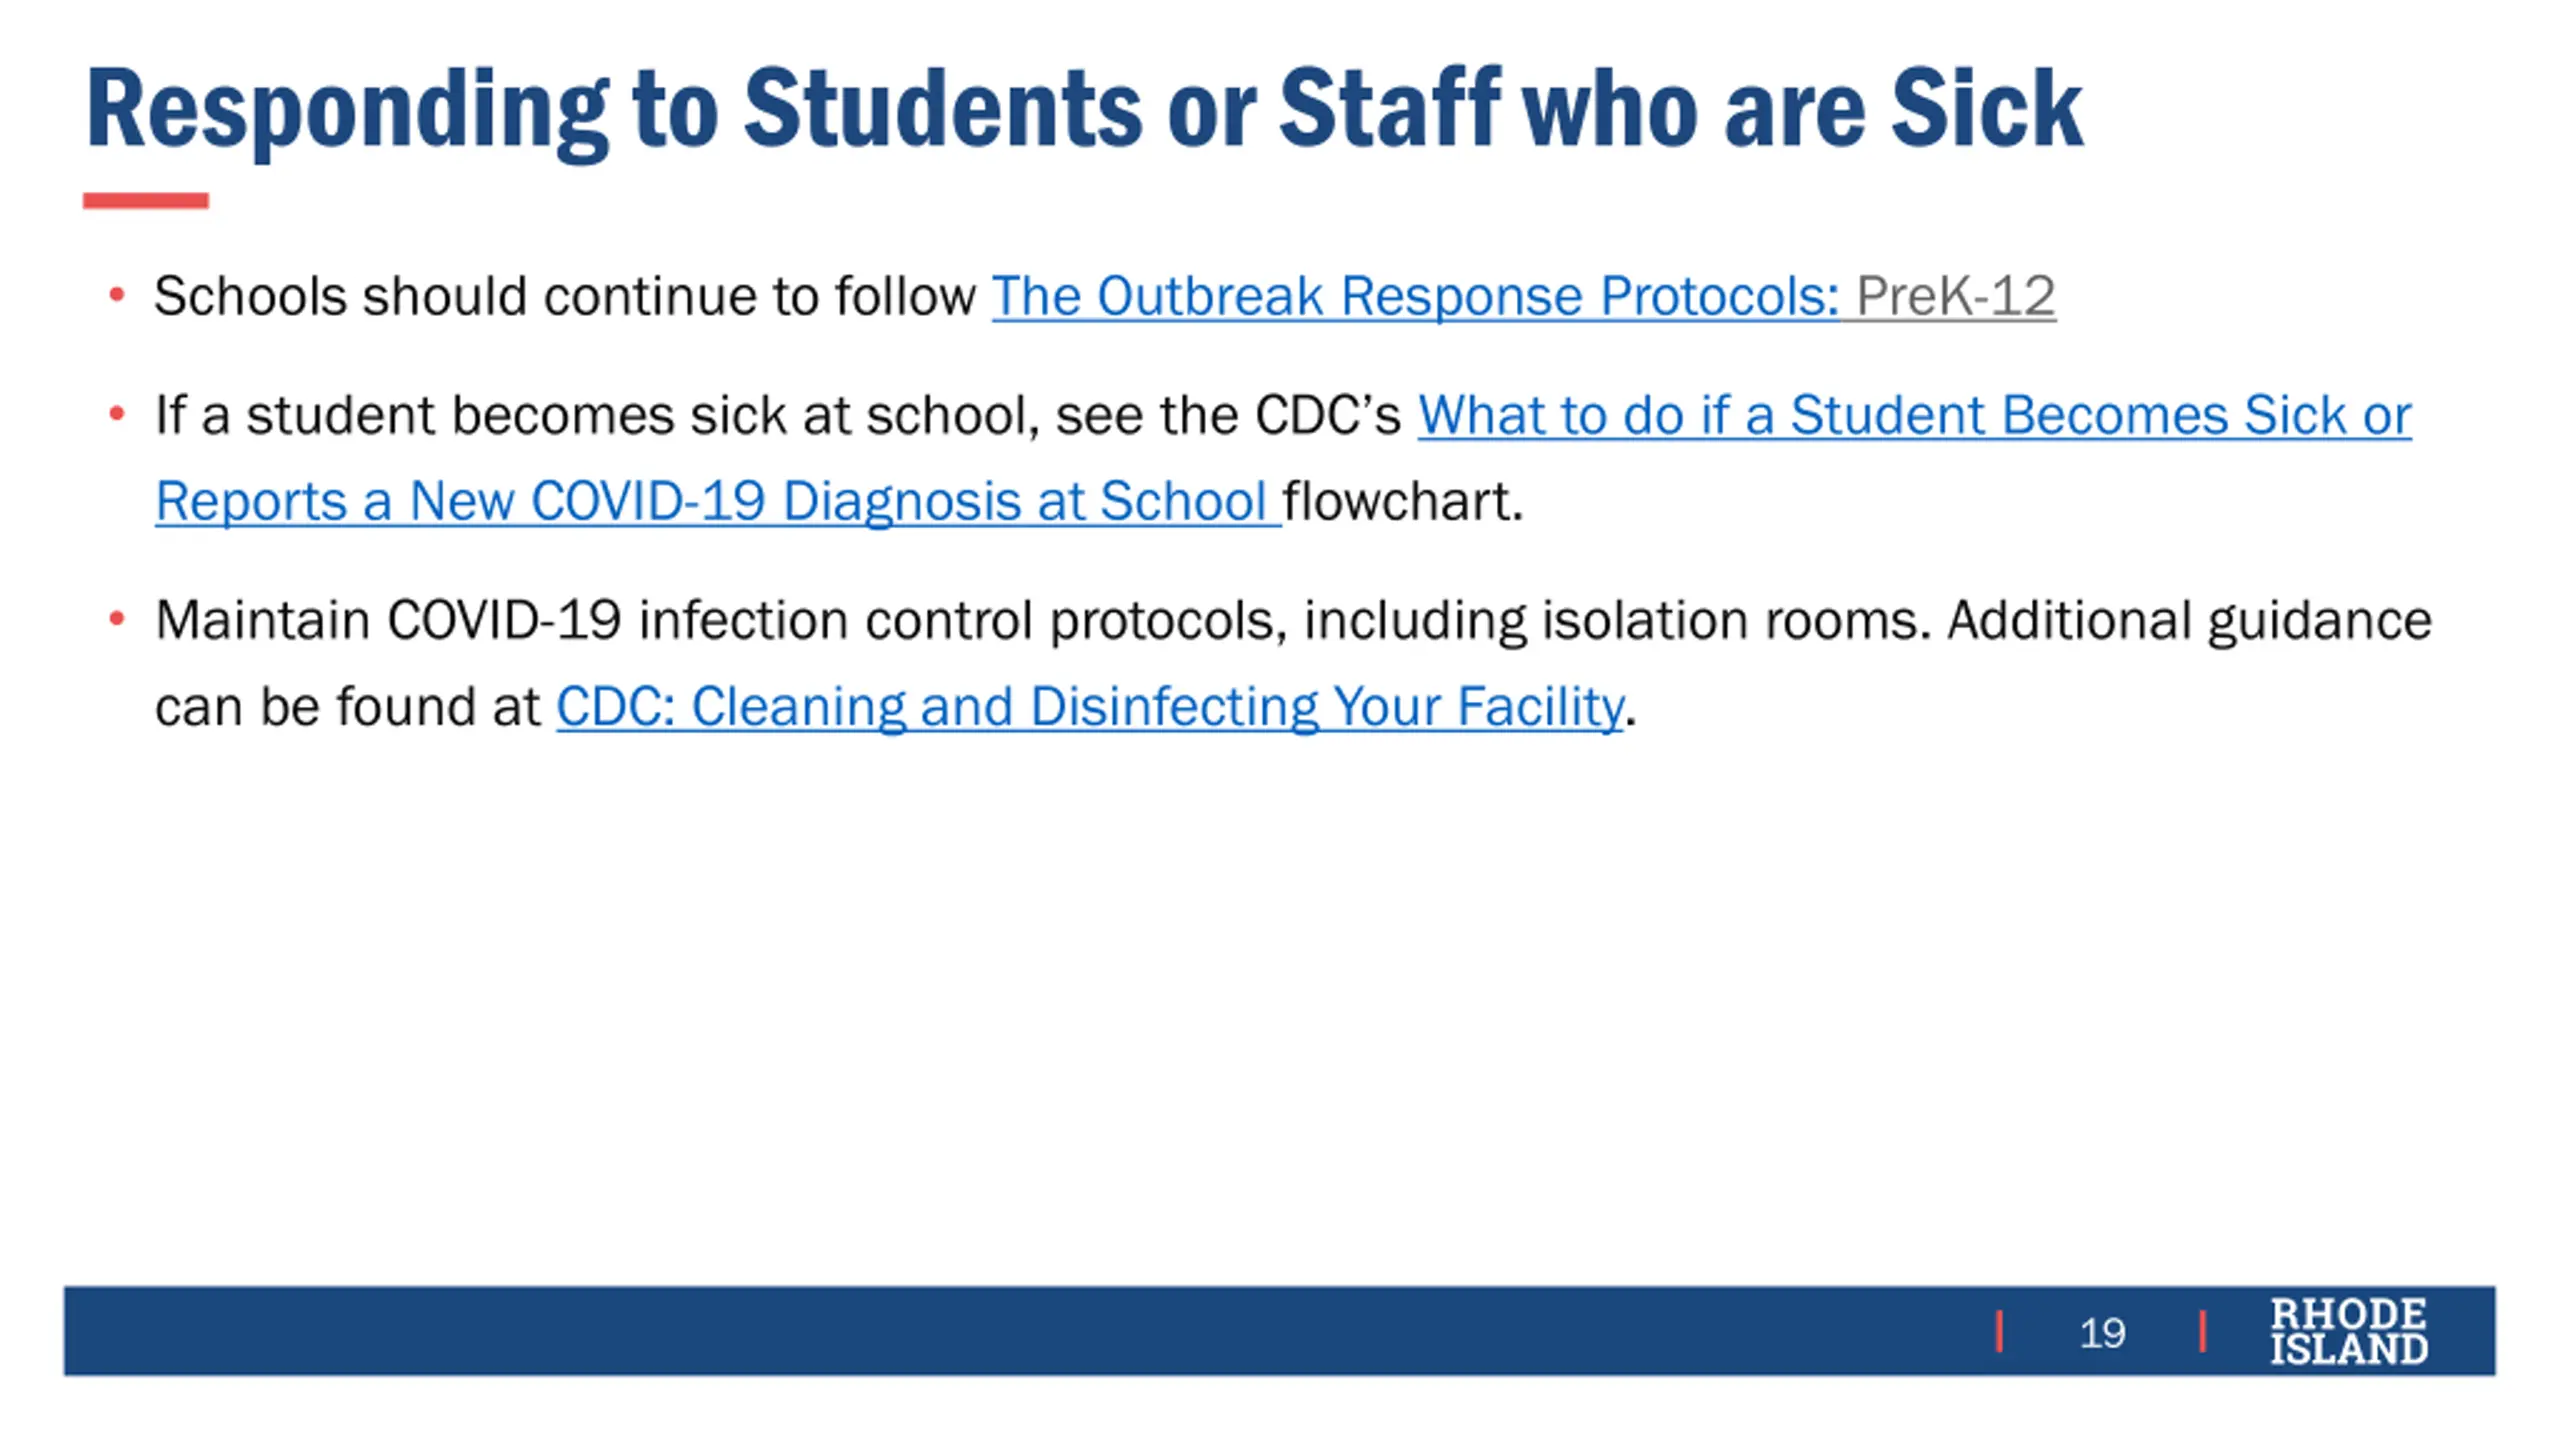
Task: Click the underlined PreK-12 text
Action: coord(1955,297)
